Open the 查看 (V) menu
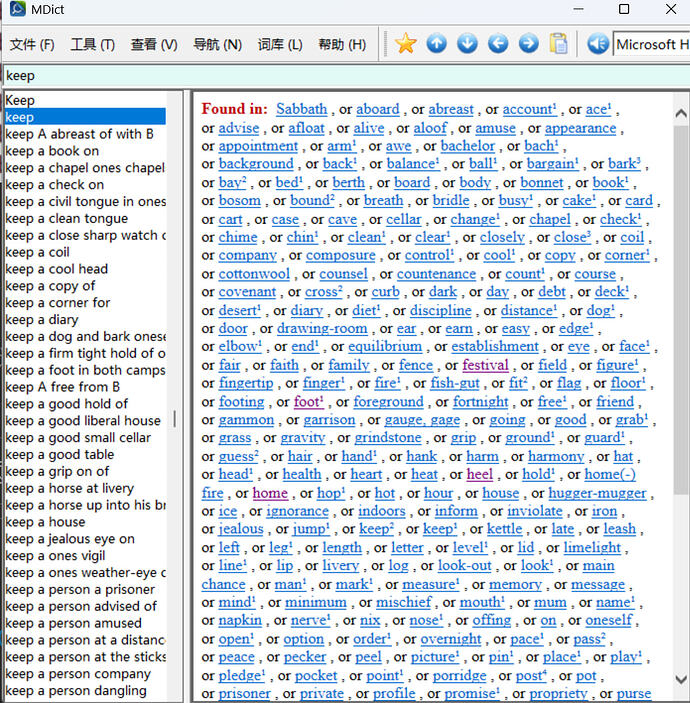Viewport: 690px width, 703px height. (154, 44)
